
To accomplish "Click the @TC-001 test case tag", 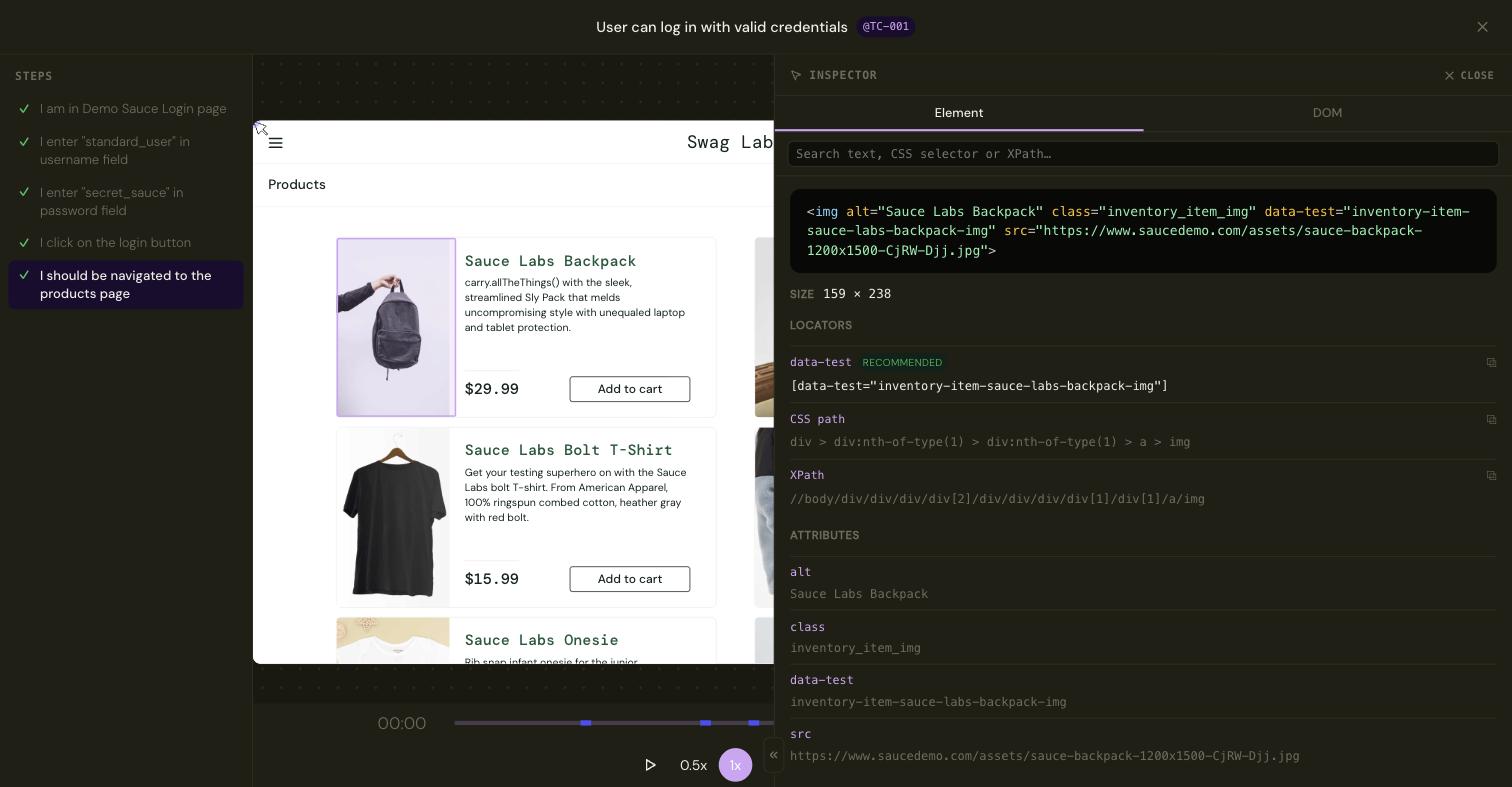I will coord(886,27).
